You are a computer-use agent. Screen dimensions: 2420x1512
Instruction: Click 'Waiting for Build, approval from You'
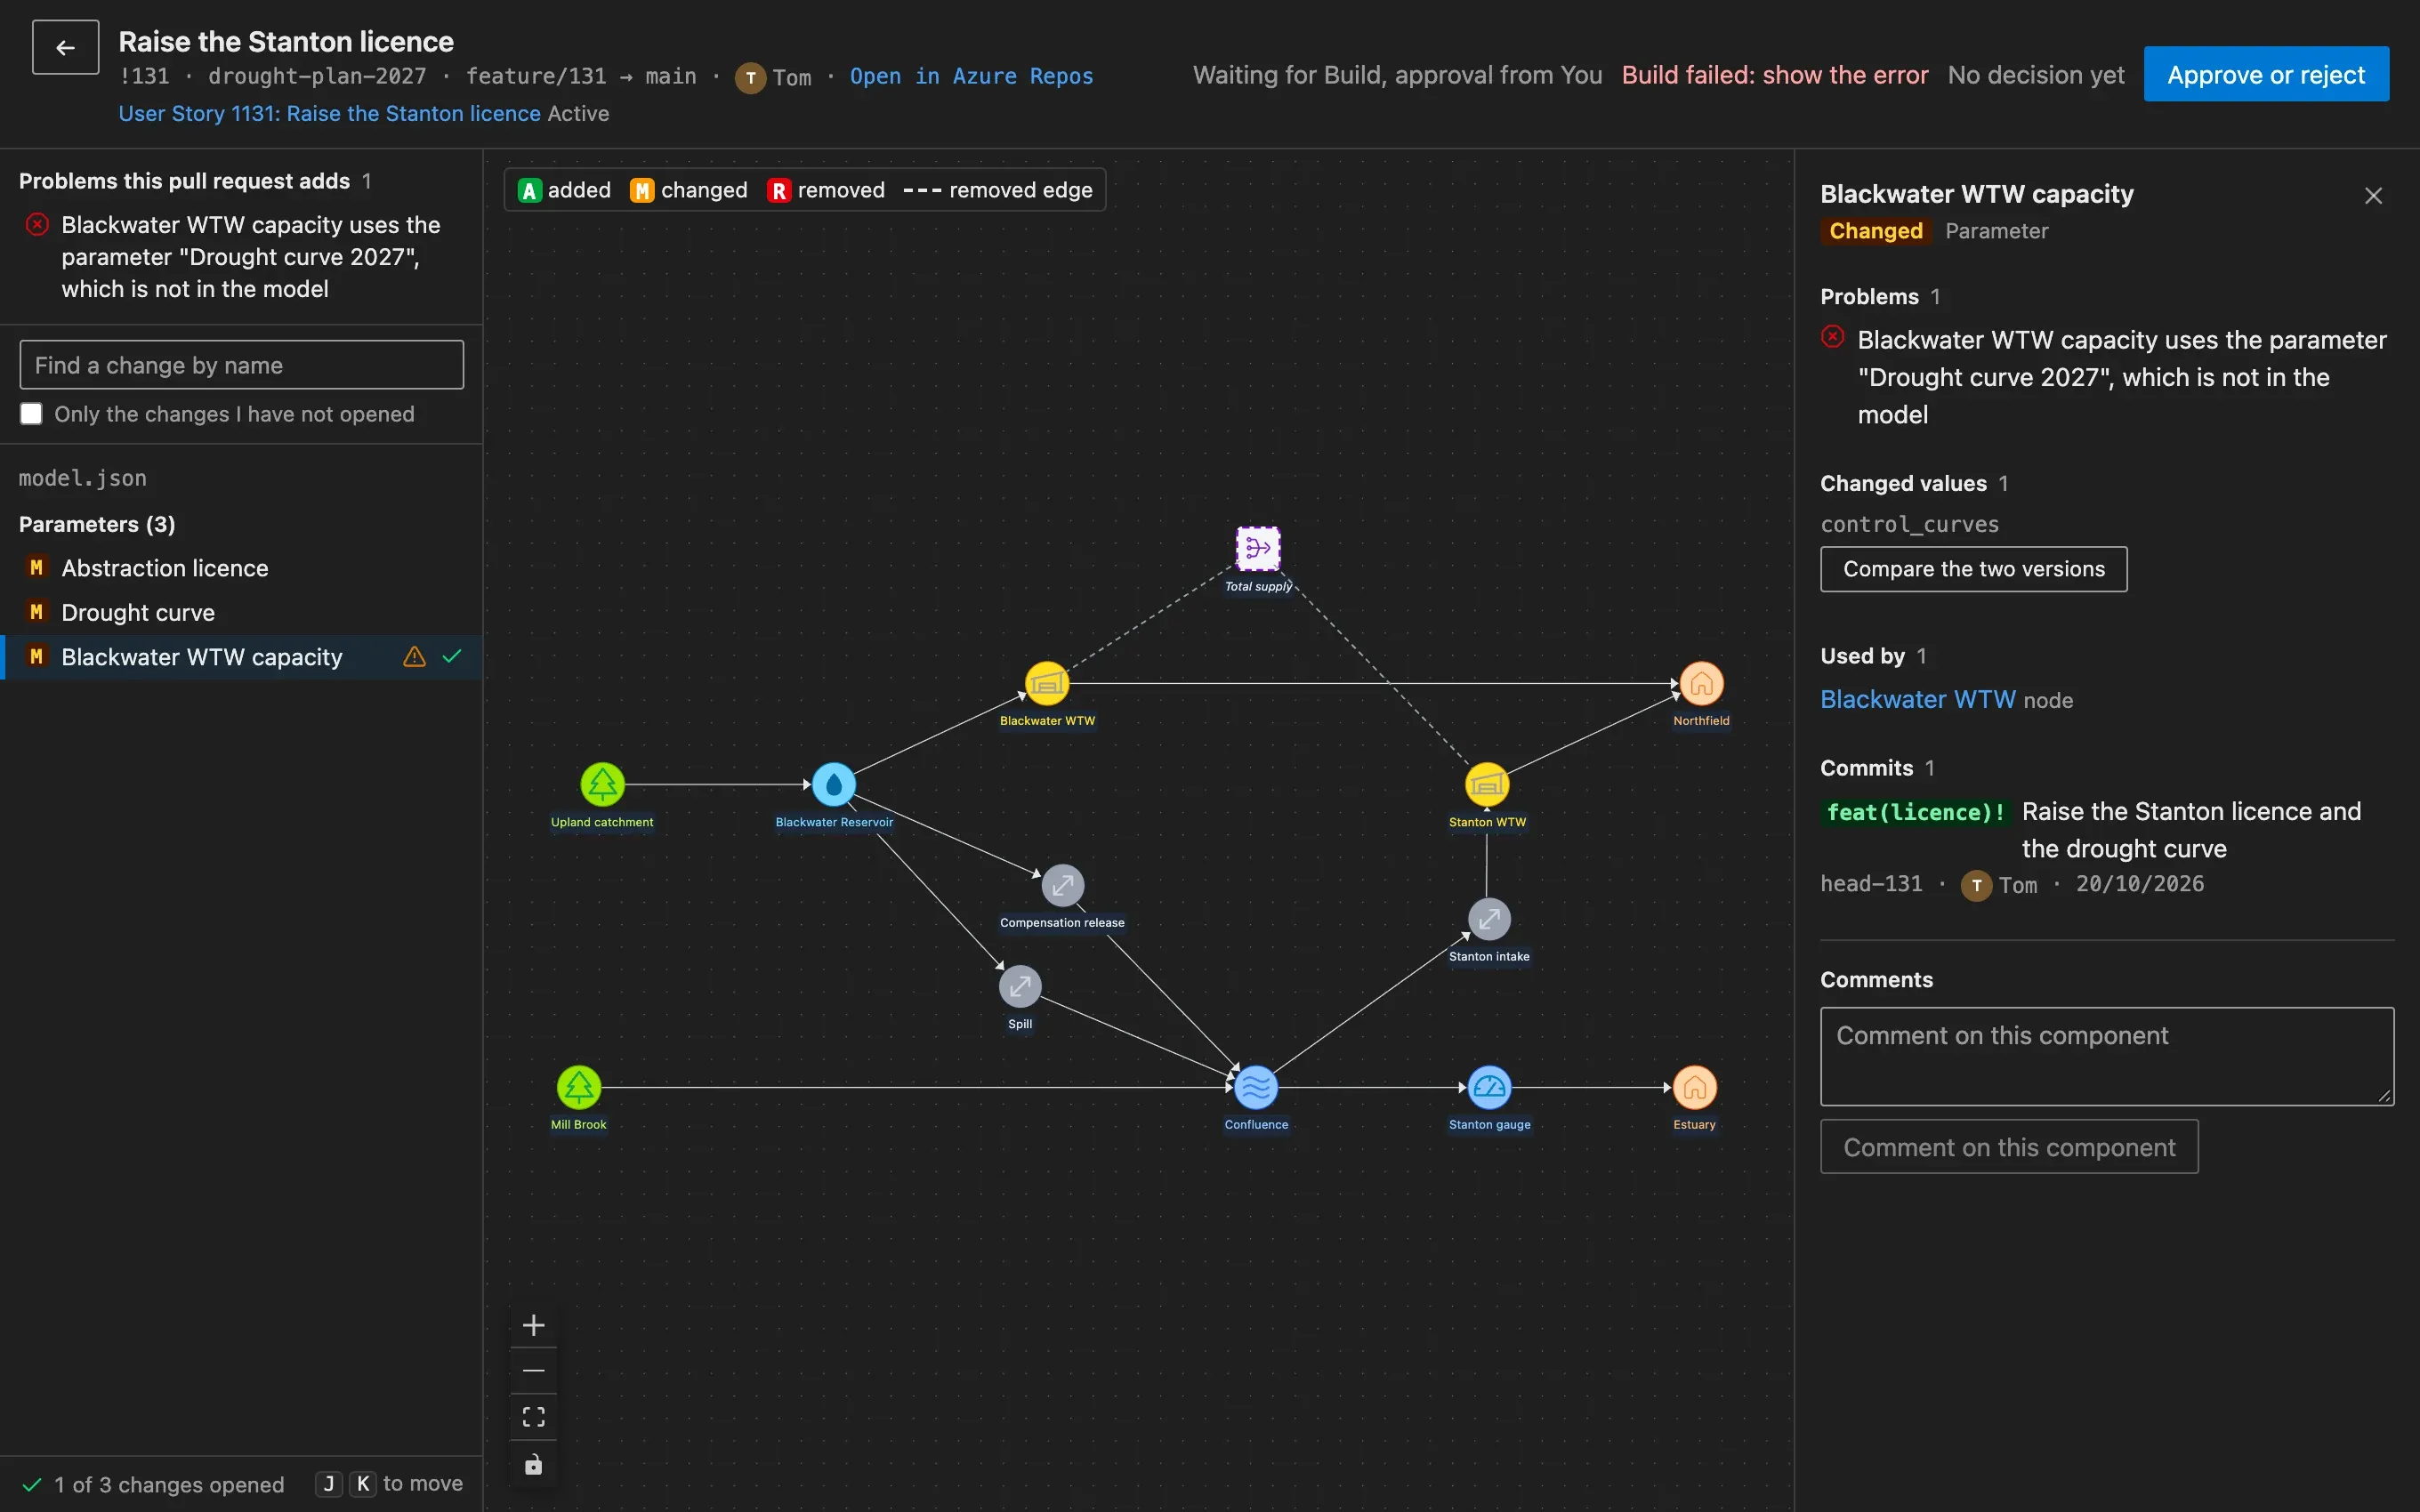pyautogui.click(x=1397, y=75)
